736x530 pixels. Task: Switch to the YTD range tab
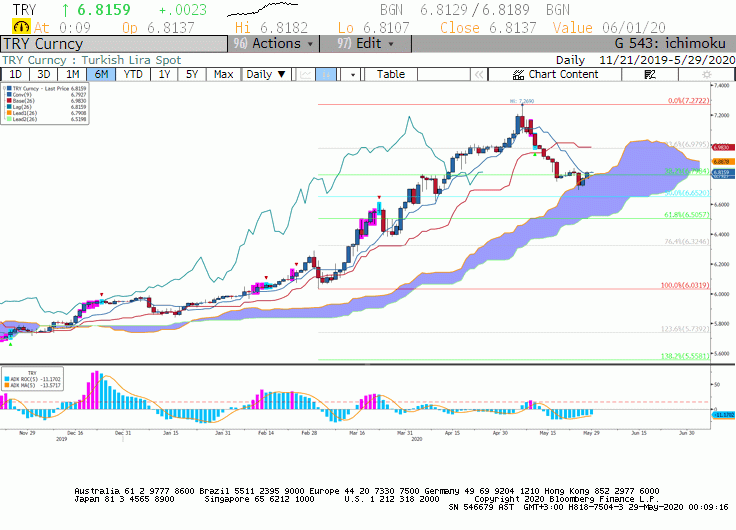coord(133,74)
